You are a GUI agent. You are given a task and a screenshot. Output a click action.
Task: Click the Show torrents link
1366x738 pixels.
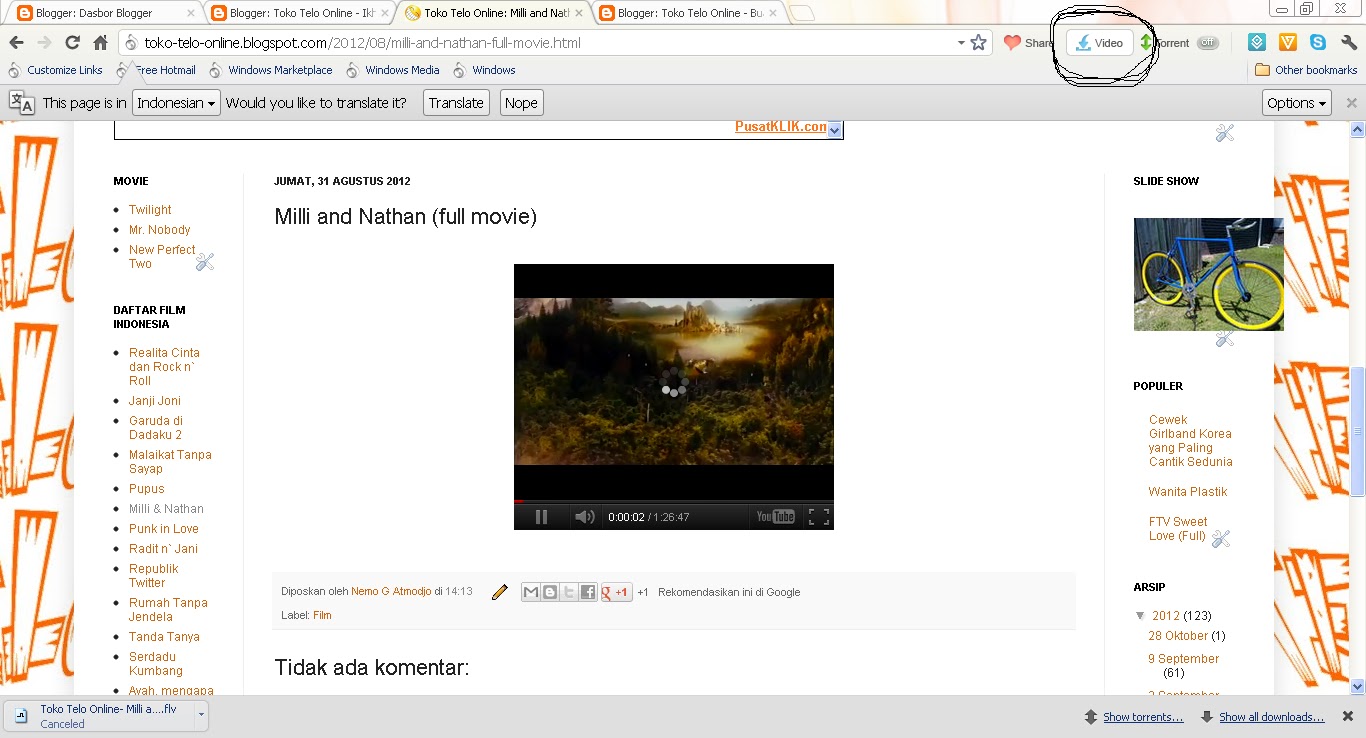[1143, 717]
